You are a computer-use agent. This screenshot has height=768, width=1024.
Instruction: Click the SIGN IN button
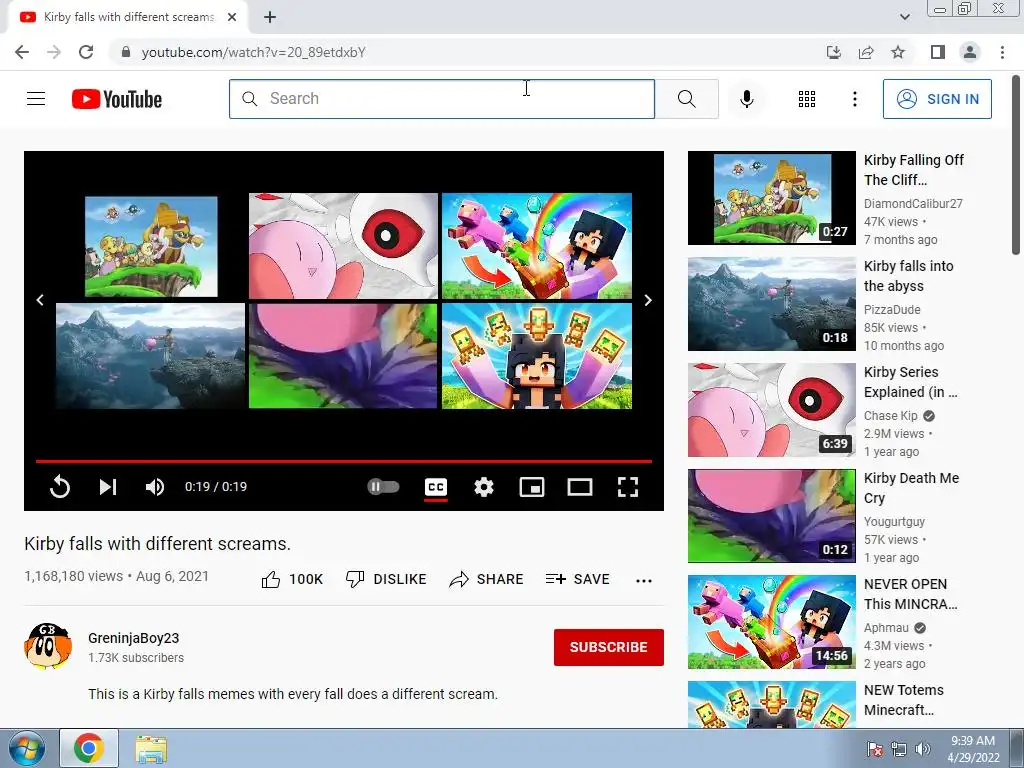936,99
